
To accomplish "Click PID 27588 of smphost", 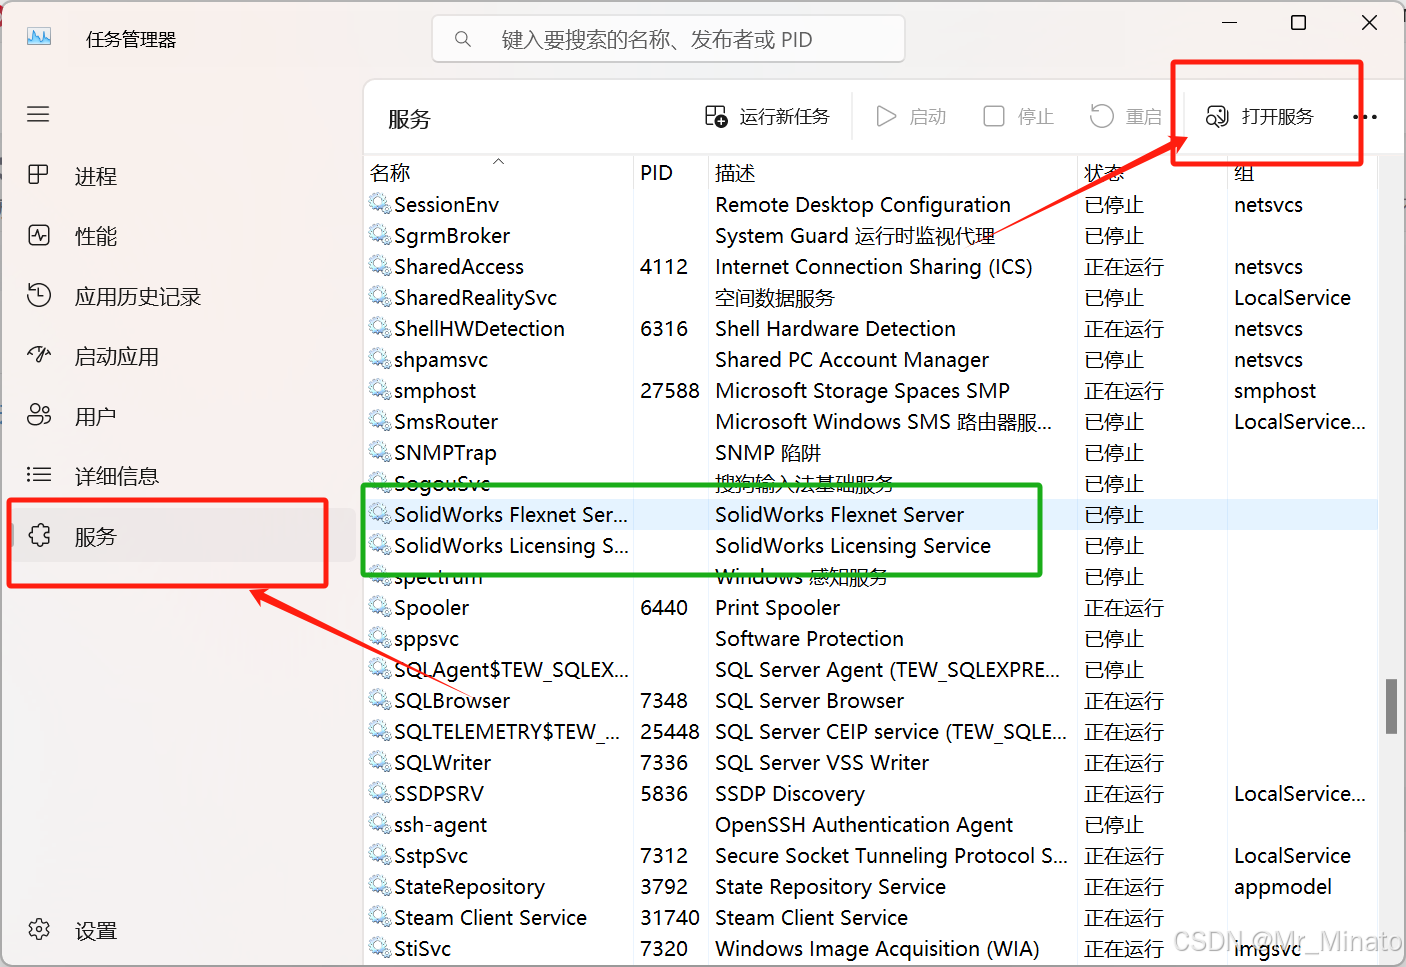I will (670, 390).
